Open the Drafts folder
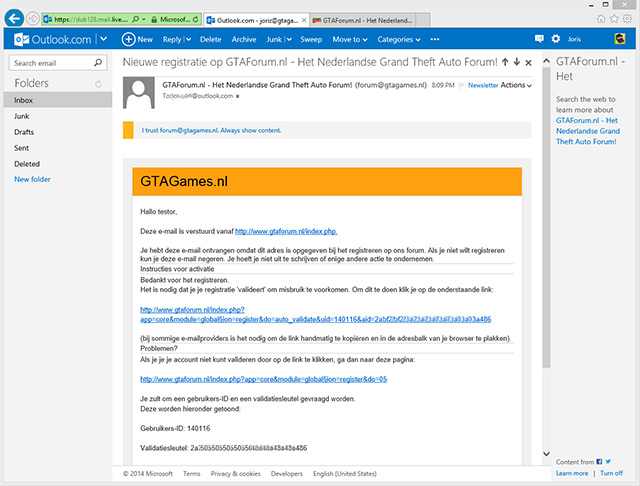The height and width of the screenshot is (486, 640). [24, 132]
